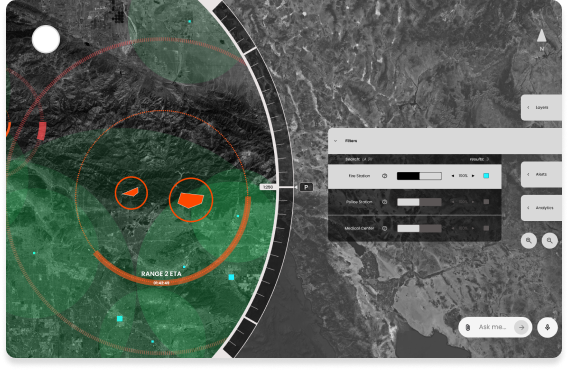Click the red rectangle marker on the red ring
The image size is (568, 370).
(42, 131)
